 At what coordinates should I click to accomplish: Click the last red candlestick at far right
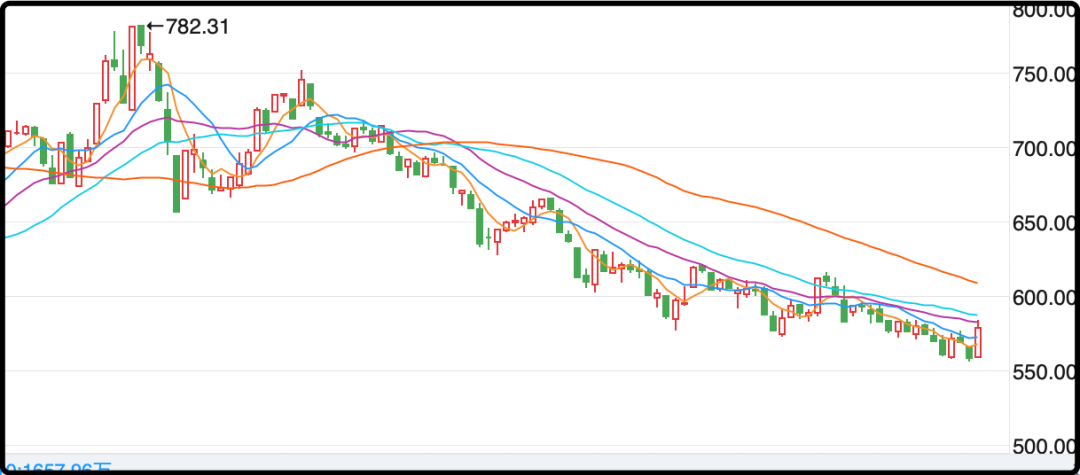point(977,342)
